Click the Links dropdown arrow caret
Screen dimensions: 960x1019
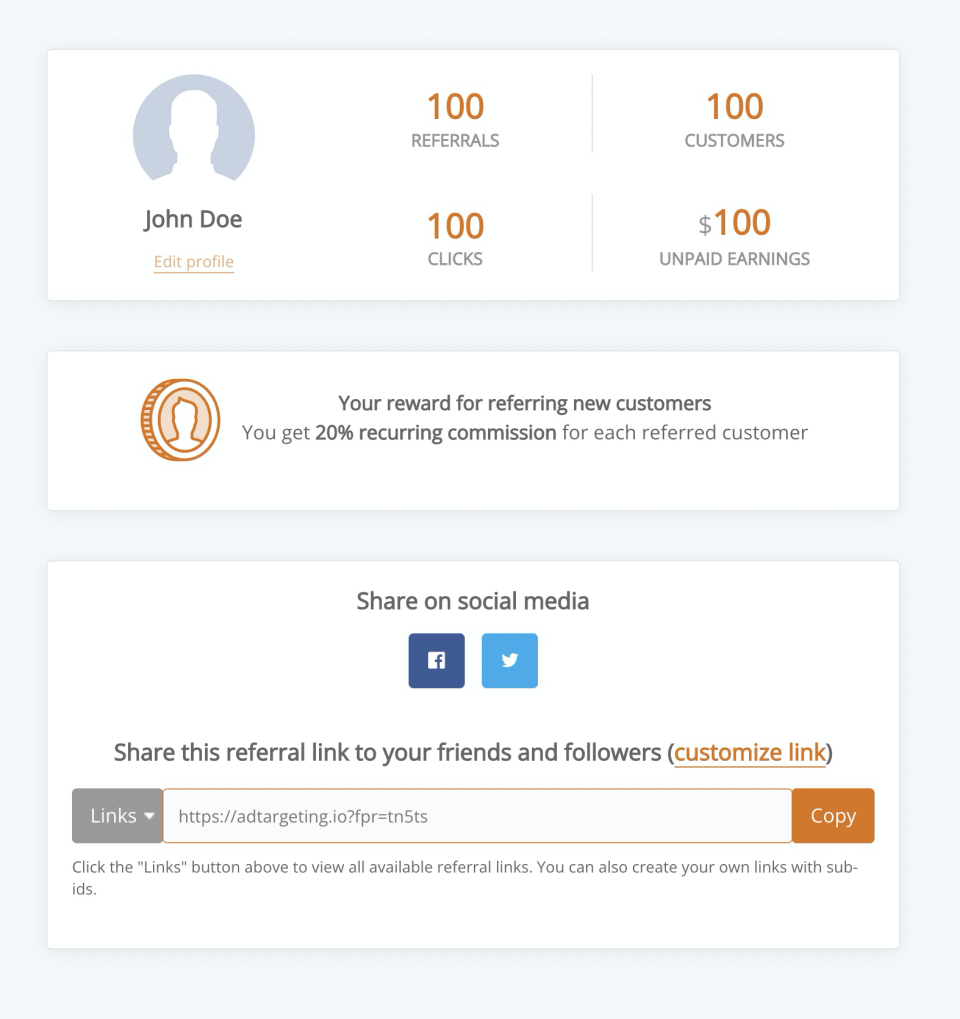[149, 816]
